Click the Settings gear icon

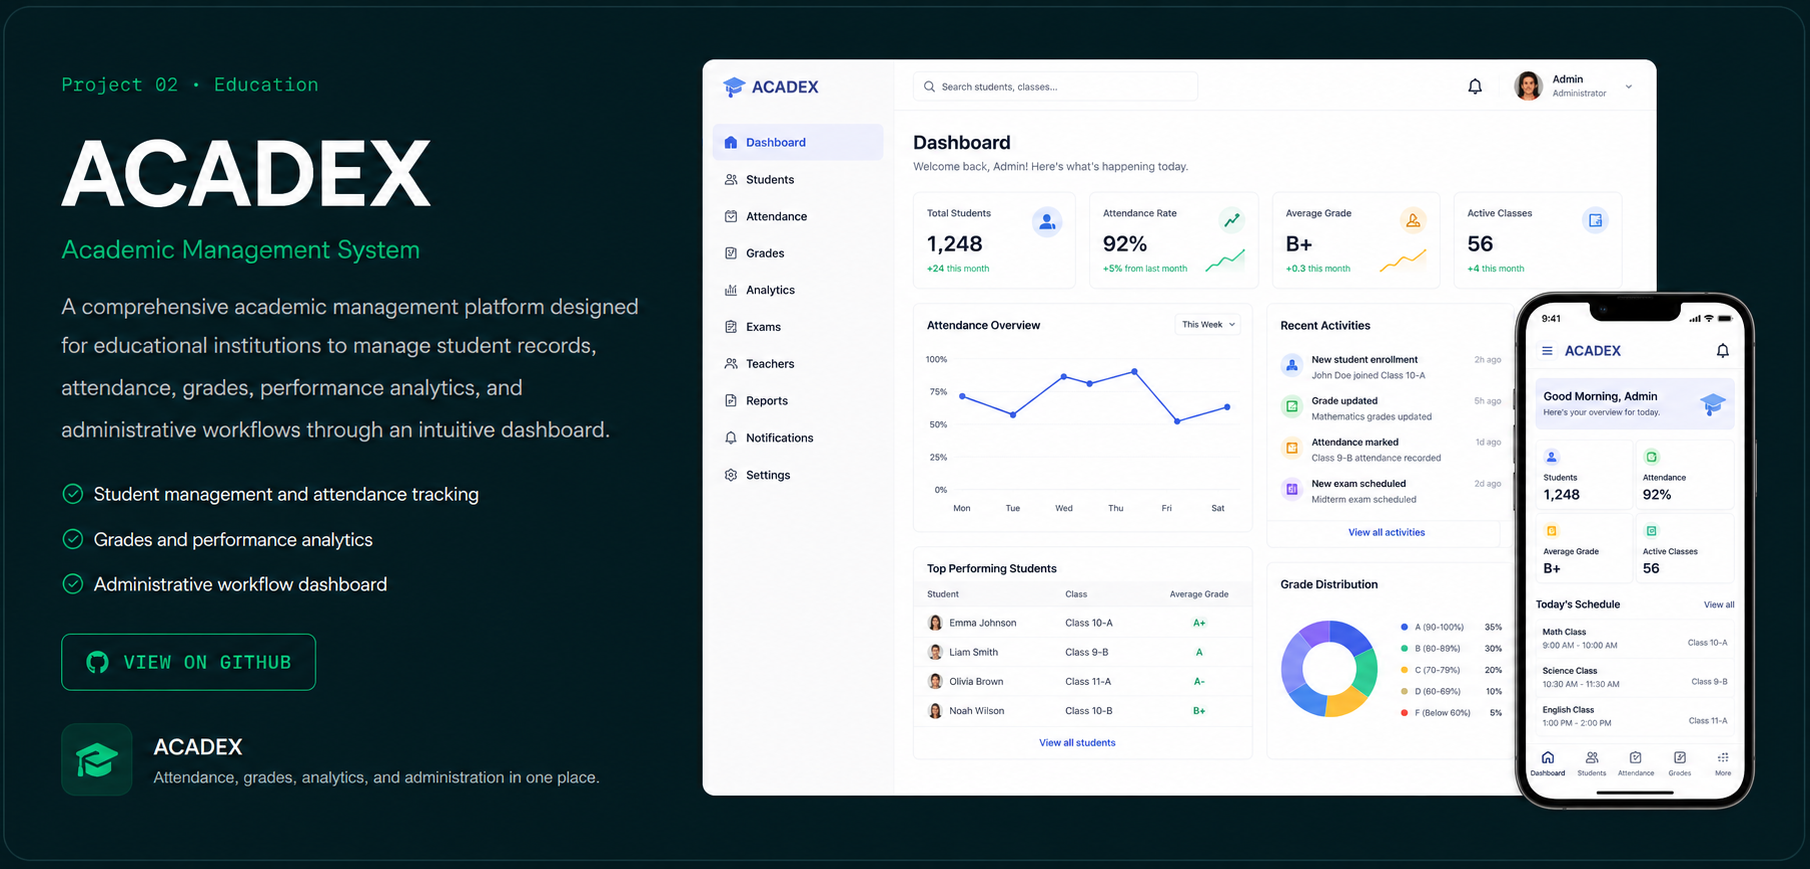pos(731,475)
